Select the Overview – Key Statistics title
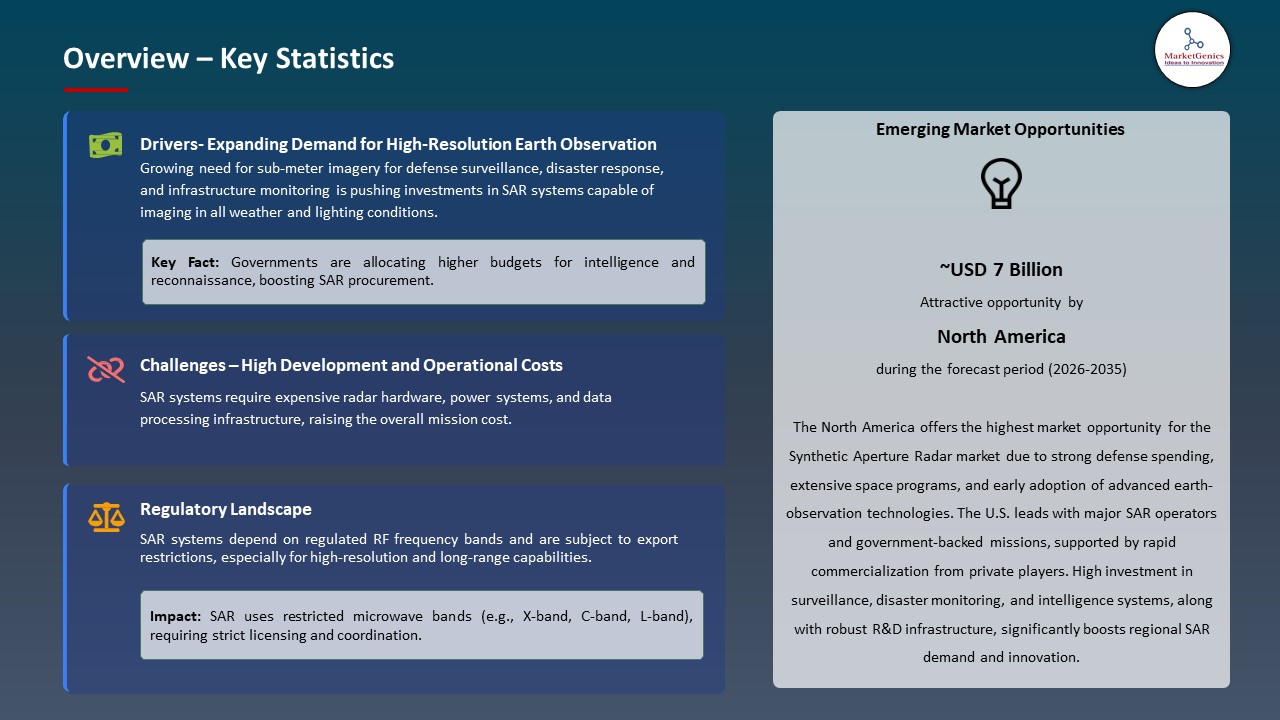 point(228,58)
